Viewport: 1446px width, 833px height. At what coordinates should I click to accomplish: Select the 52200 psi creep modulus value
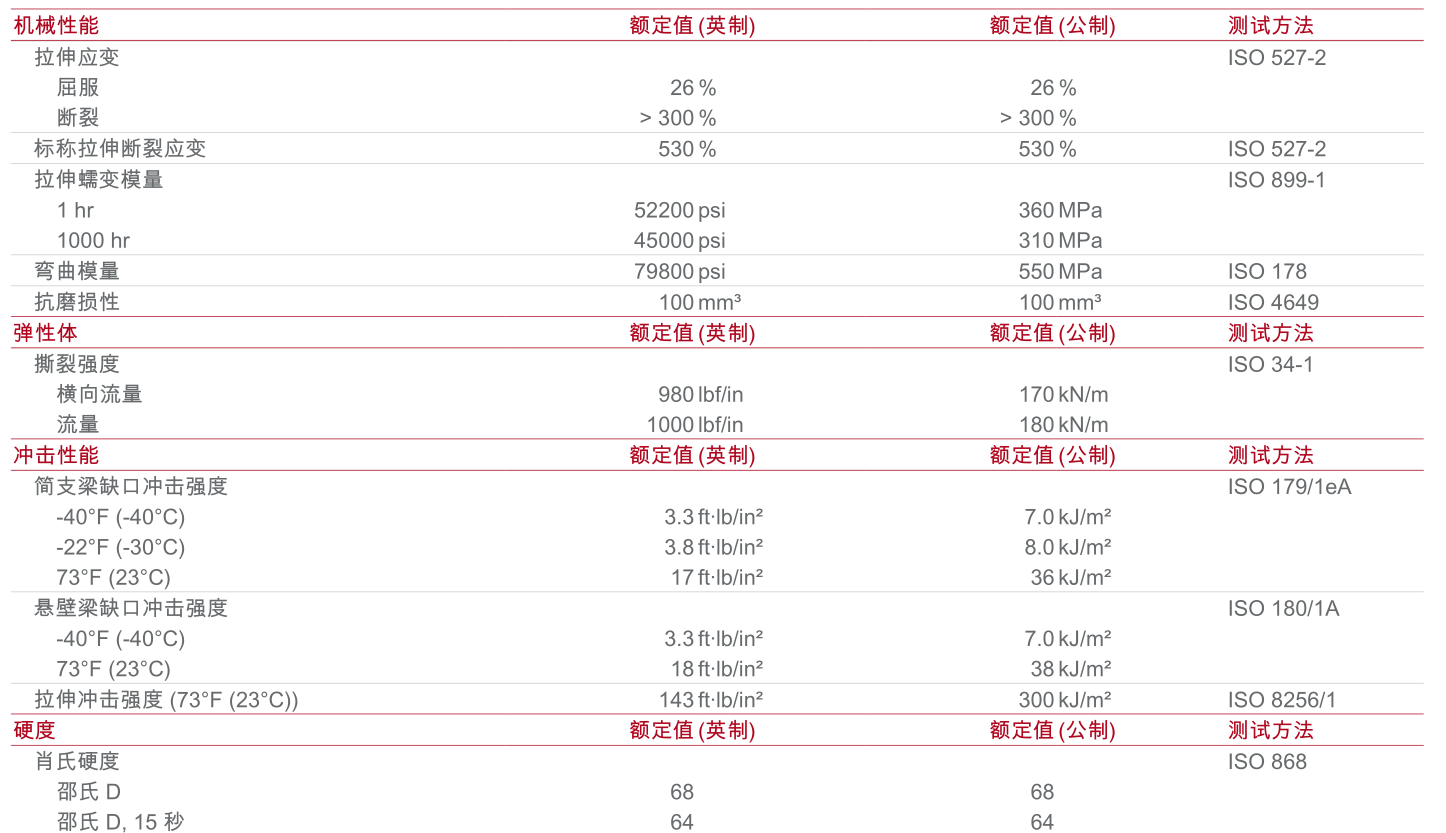(x=679, y=210)
